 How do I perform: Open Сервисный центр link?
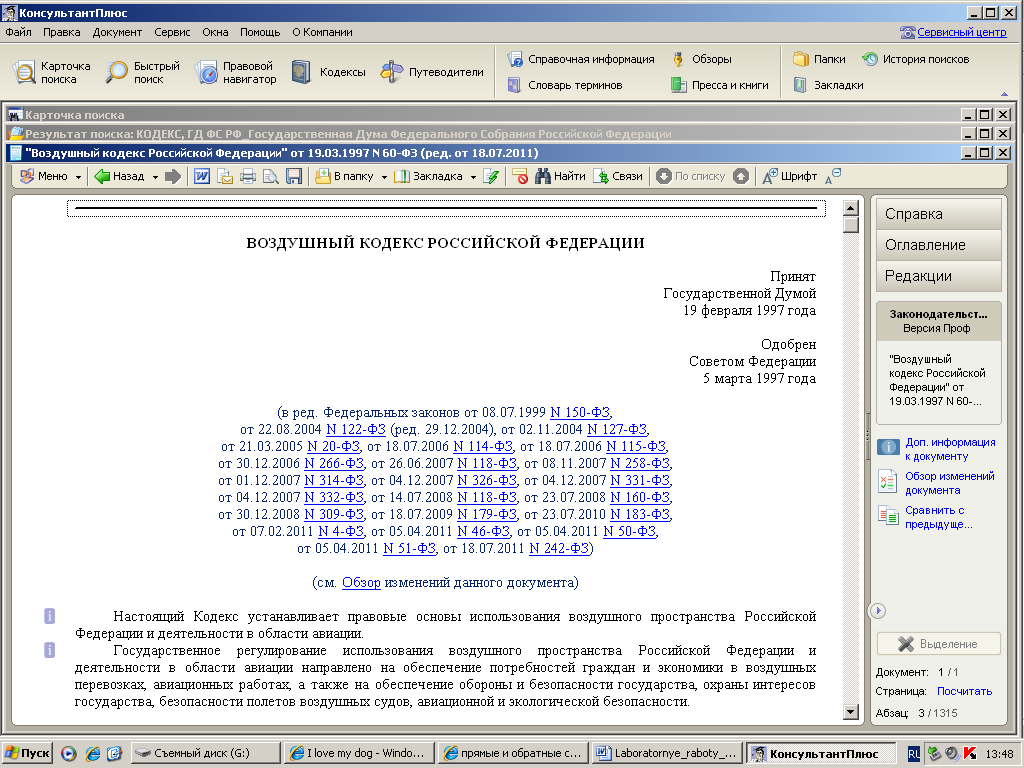tap(961, 32)
